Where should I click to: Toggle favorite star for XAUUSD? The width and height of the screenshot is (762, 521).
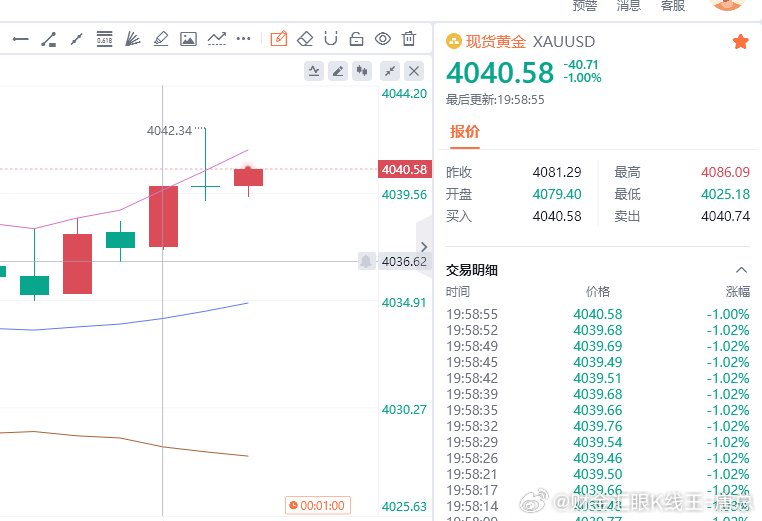tap(740, 42)
